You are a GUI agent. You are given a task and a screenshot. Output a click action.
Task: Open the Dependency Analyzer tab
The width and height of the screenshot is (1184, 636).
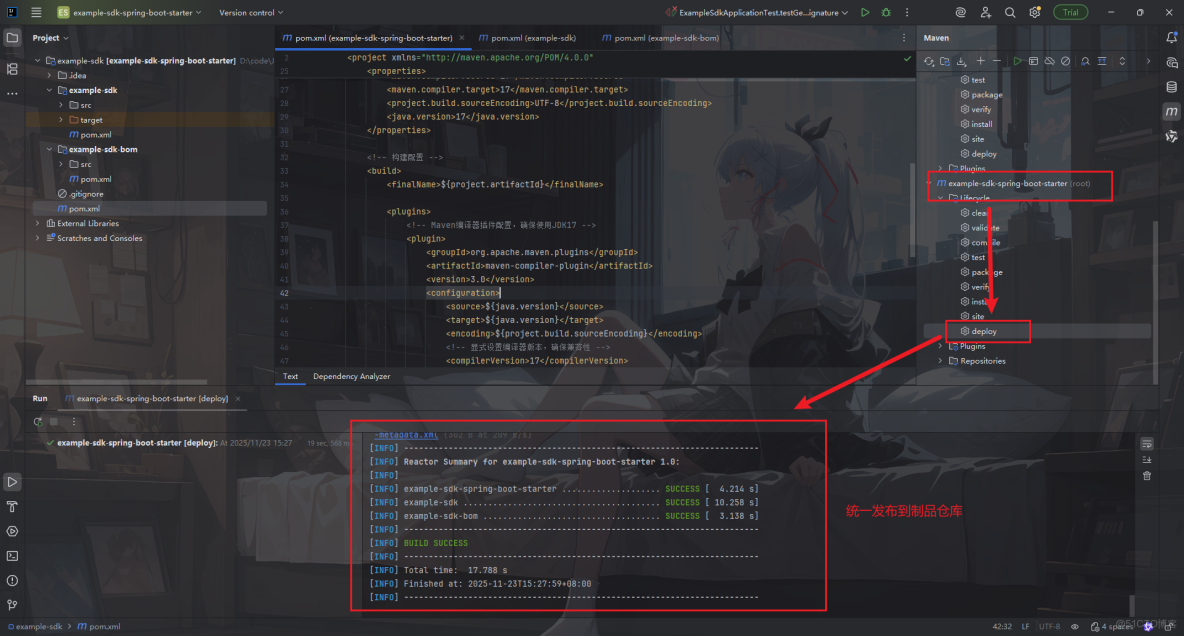[351, 377]
